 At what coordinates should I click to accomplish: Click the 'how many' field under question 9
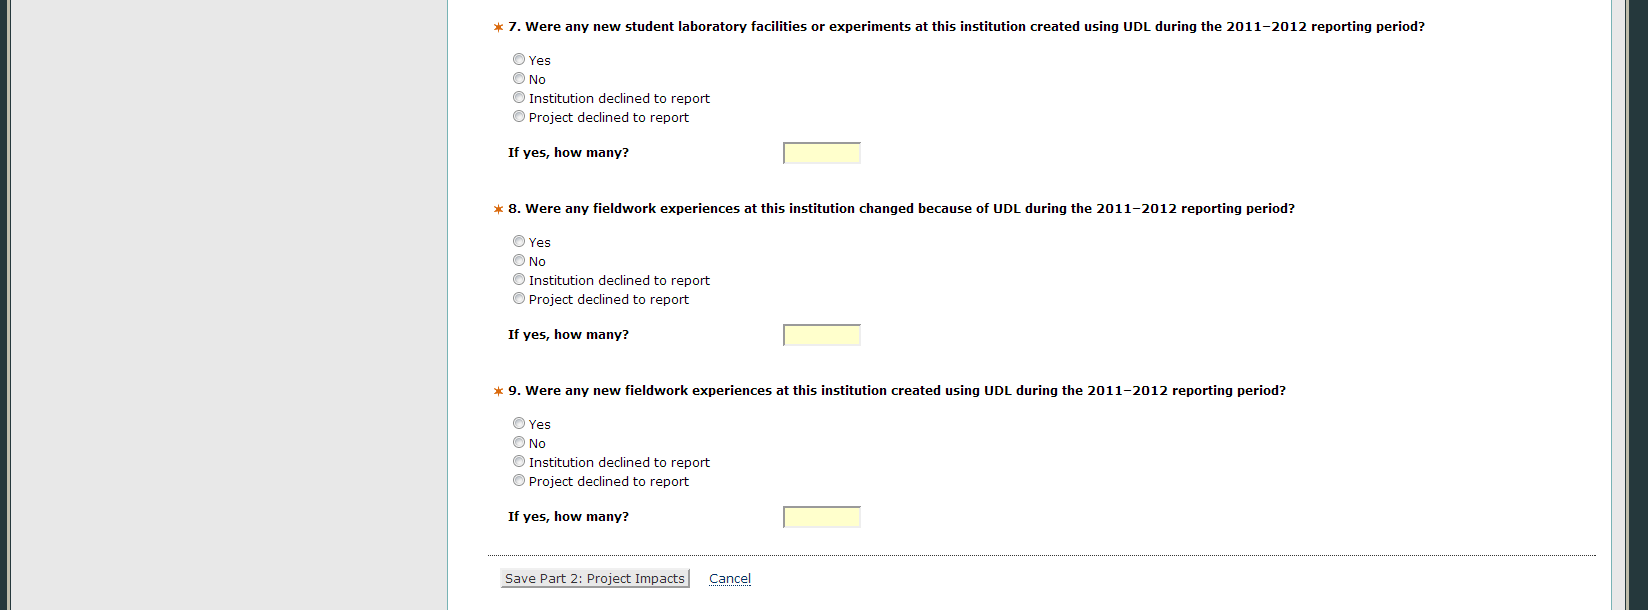(x=821, y=517)
